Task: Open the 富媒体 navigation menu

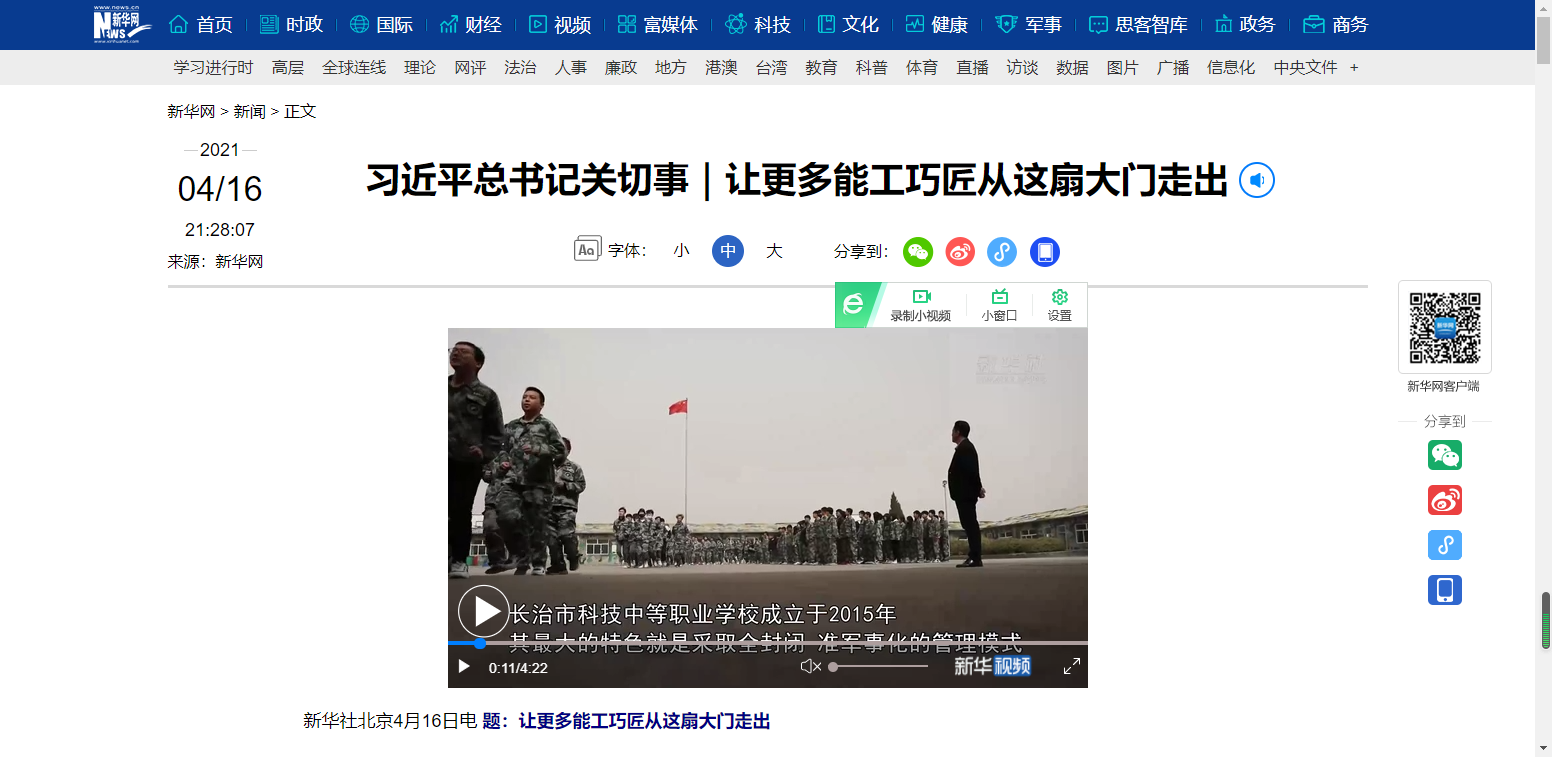Action: pos(657,25)
